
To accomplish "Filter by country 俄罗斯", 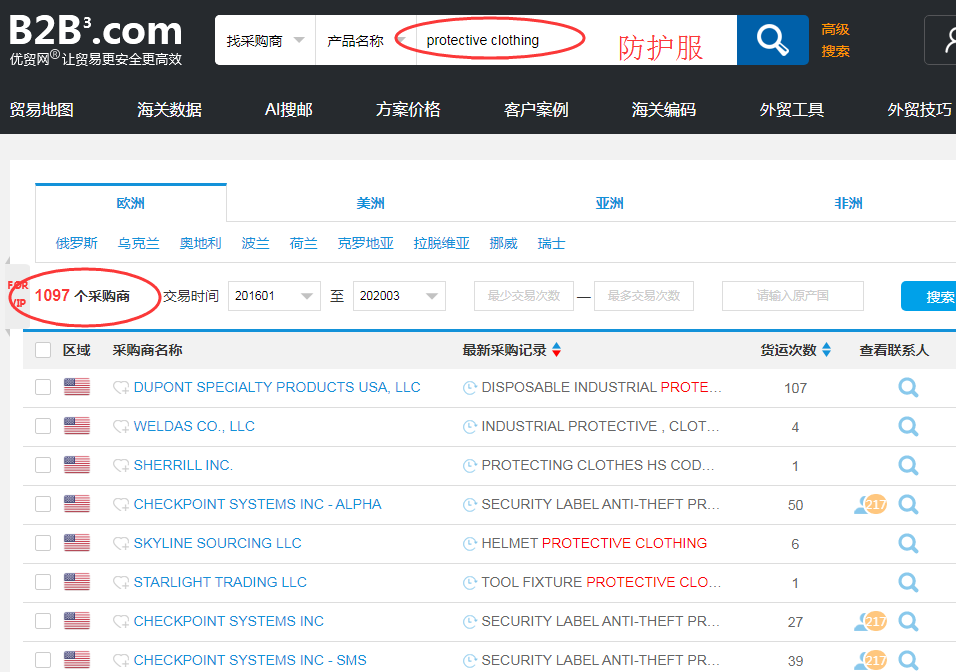I will (x=77, y=243).
